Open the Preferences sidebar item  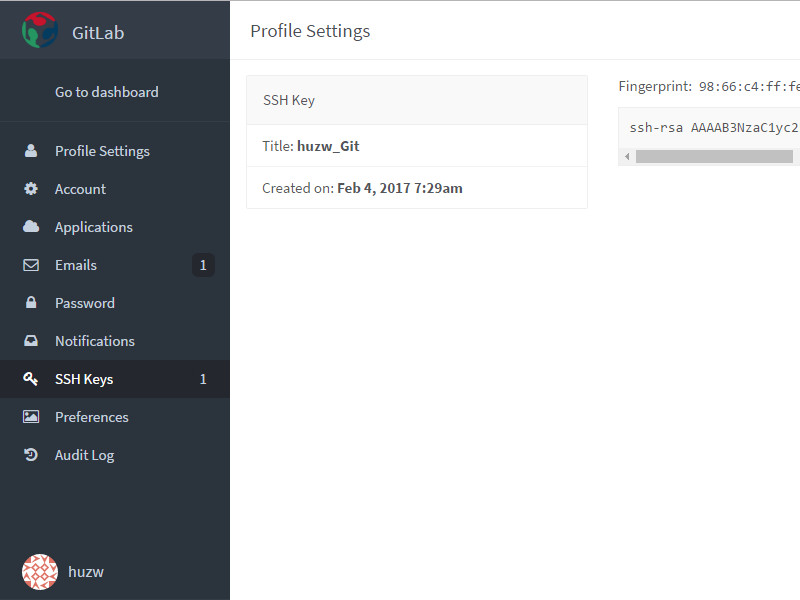[x=91, y=417]
